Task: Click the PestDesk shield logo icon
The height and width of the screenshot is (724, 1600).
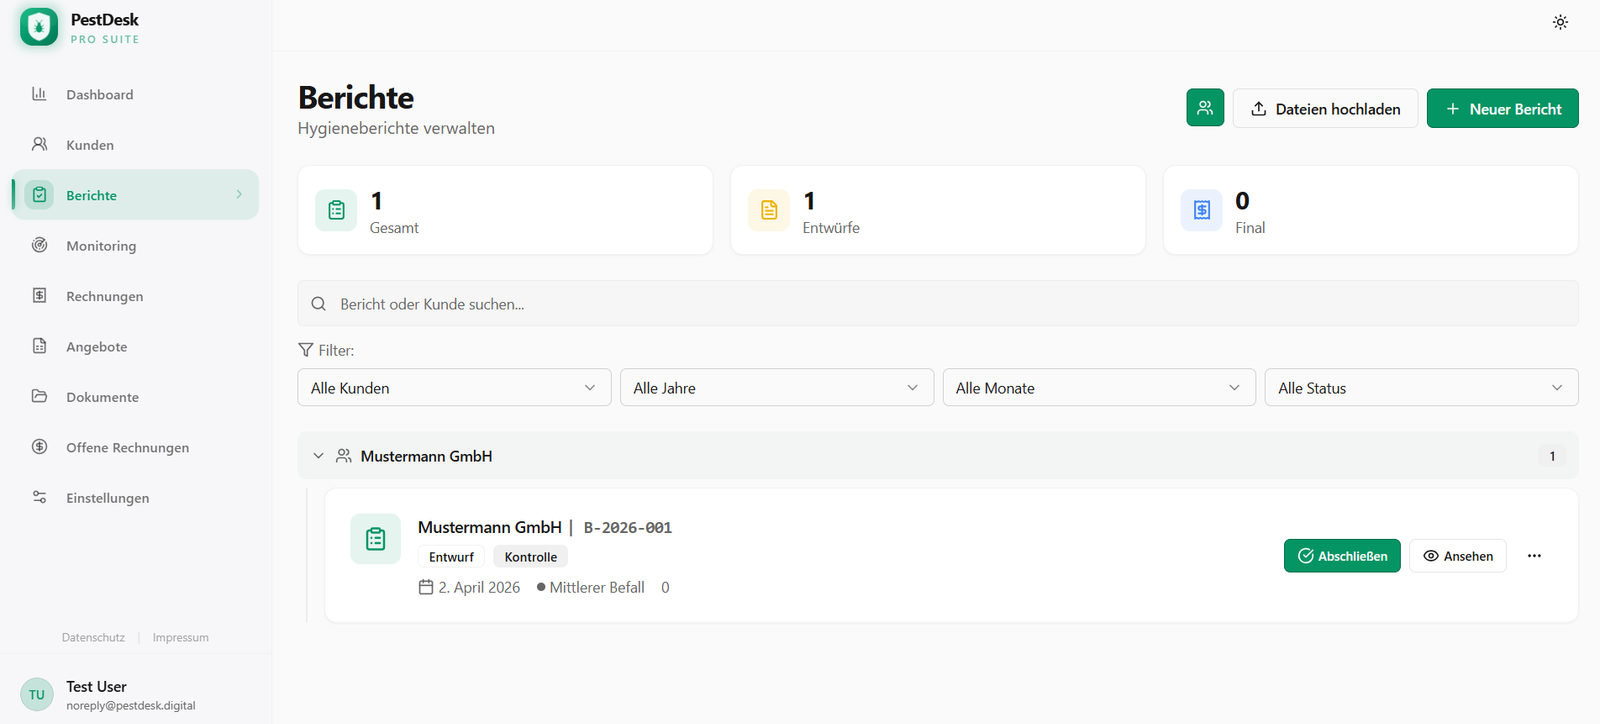Action: pos(39,27)
